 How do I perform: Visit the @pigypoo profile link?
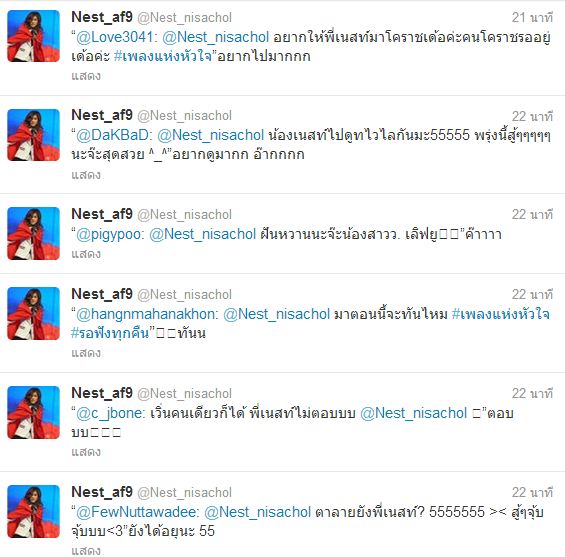coord(110,235)
